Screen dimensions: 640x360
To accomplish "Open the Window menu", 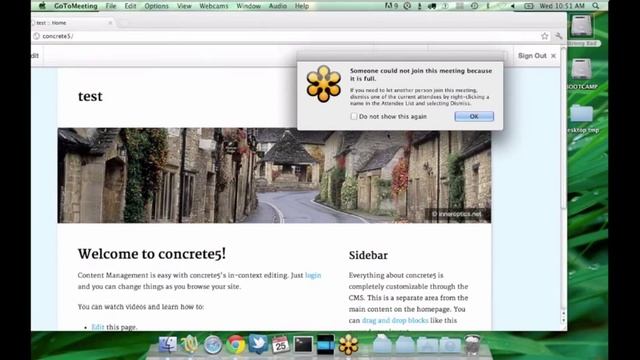I will point(249,6).
